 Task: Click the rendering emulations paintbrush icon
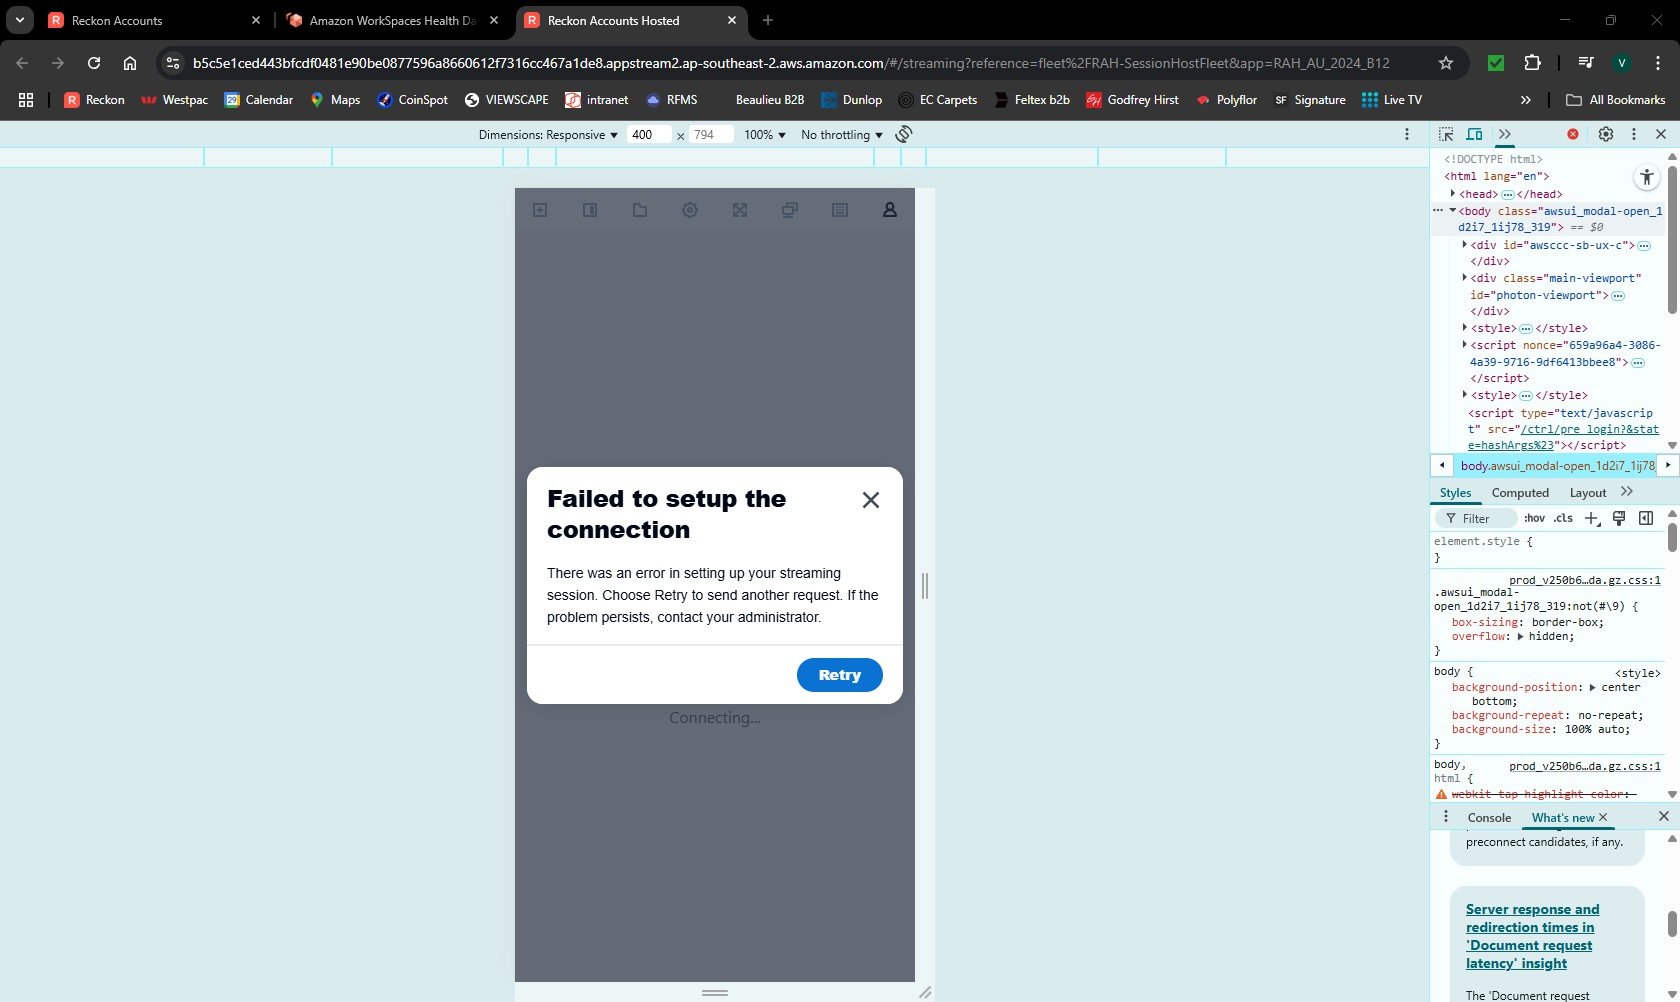tap(1619, 518)
